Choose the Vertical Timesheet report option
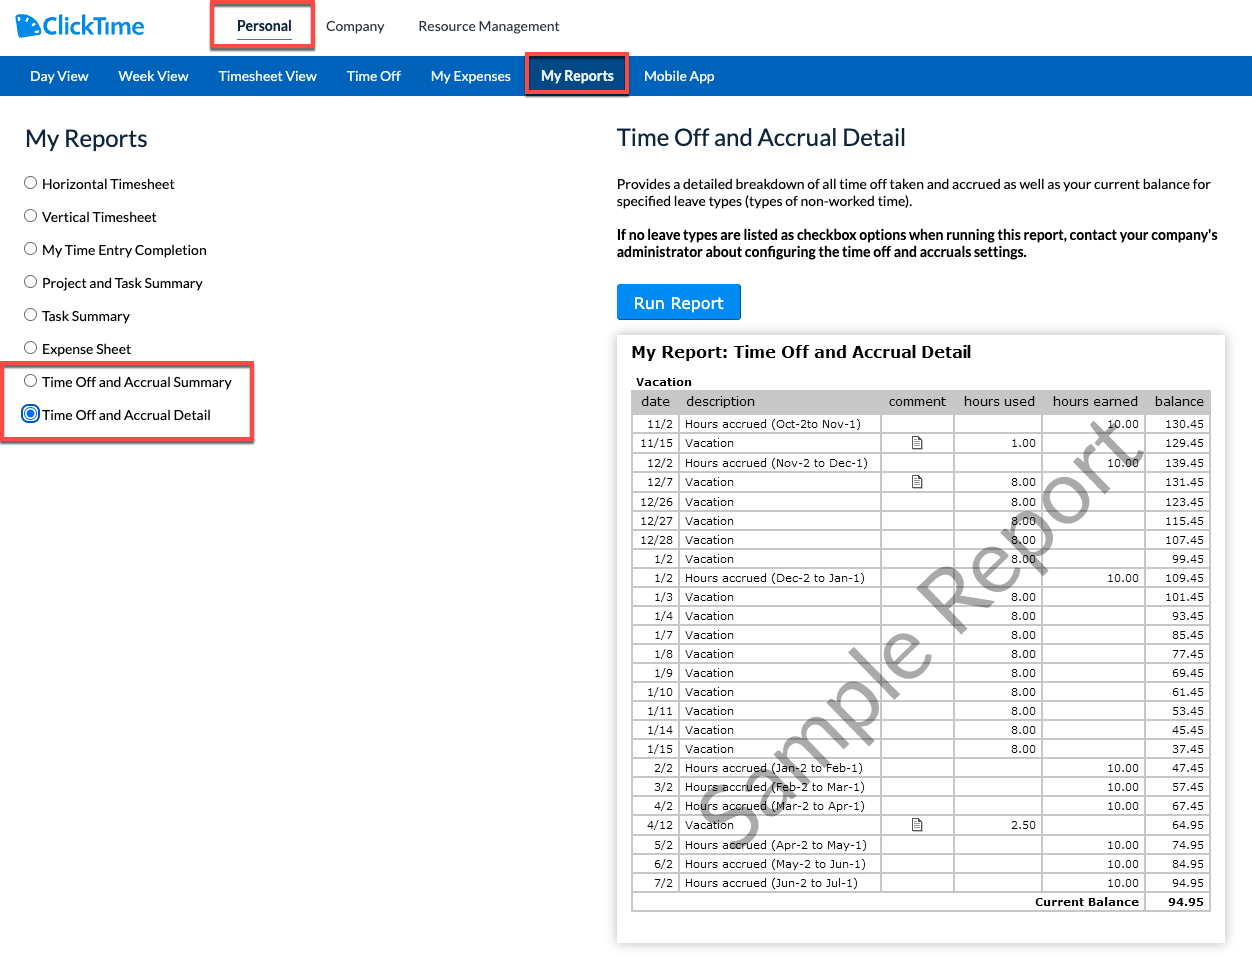Viewport: 1252px width, 961px height. coord(30,216)
